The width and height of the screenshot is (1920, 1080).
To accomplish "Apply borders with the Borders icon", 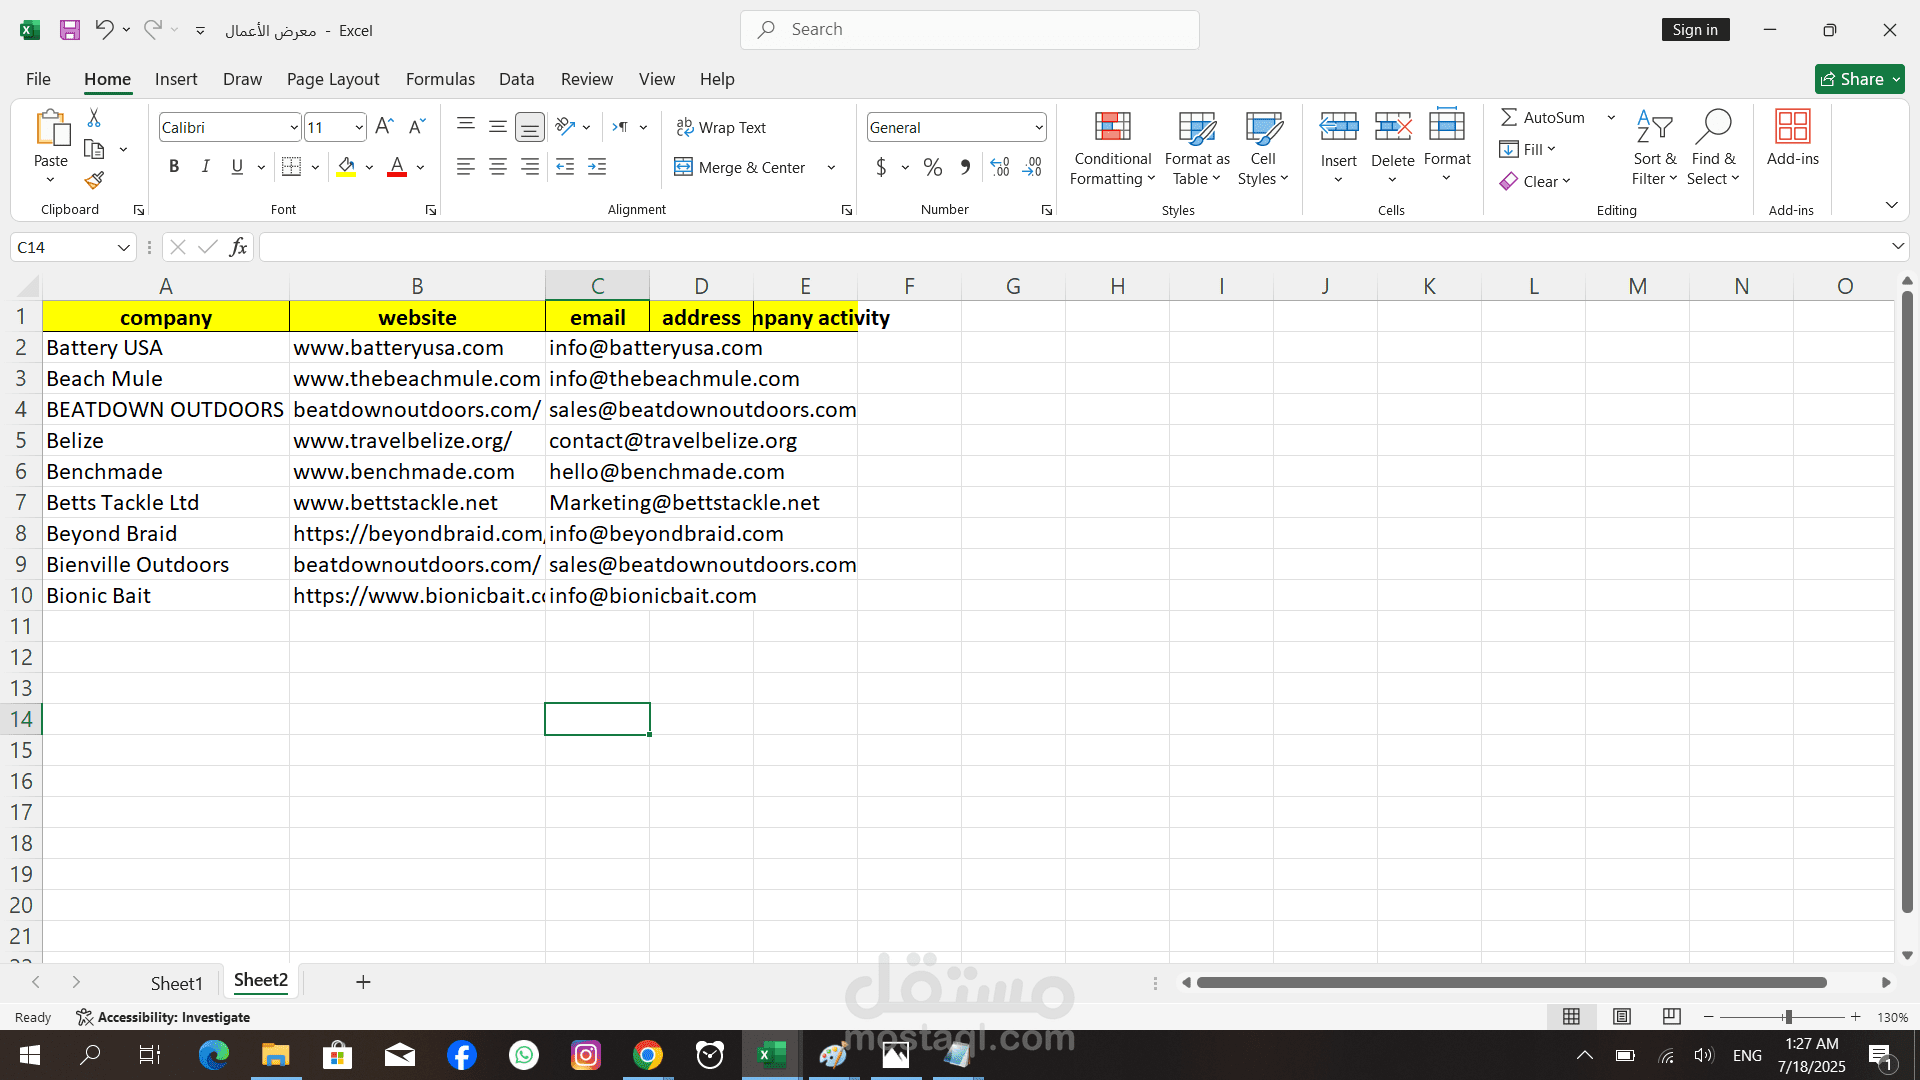I will pyautogui.click(x=291, y=167).
